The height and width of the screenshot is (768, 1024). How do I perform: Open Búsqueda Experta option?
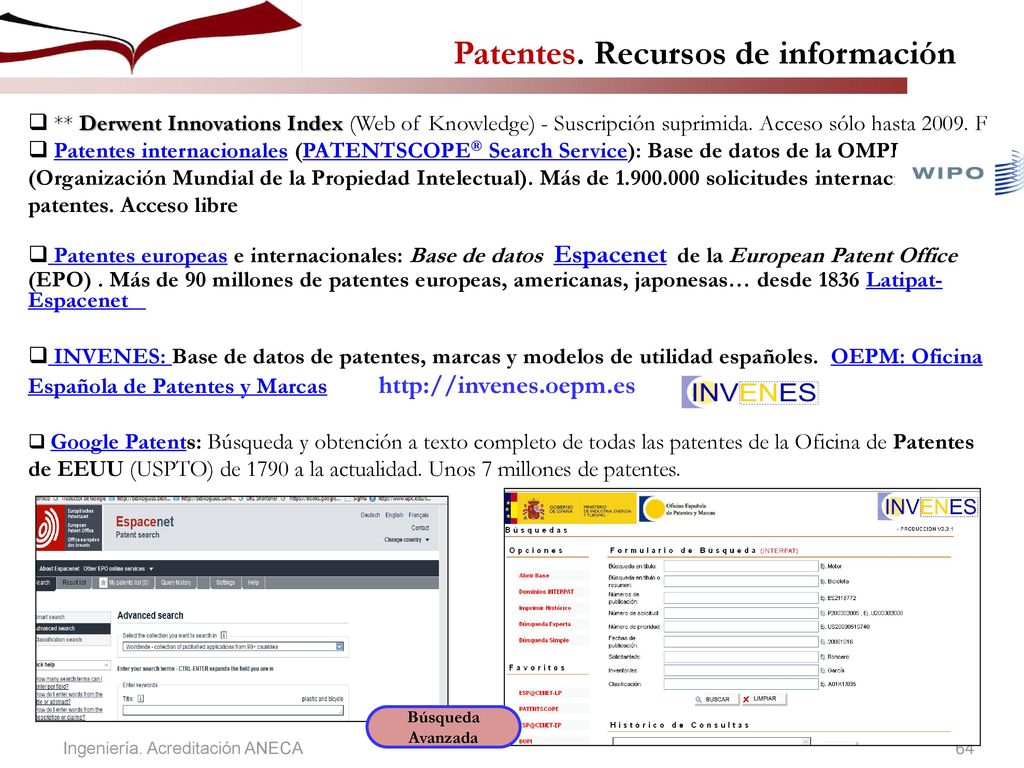(545, 624)
